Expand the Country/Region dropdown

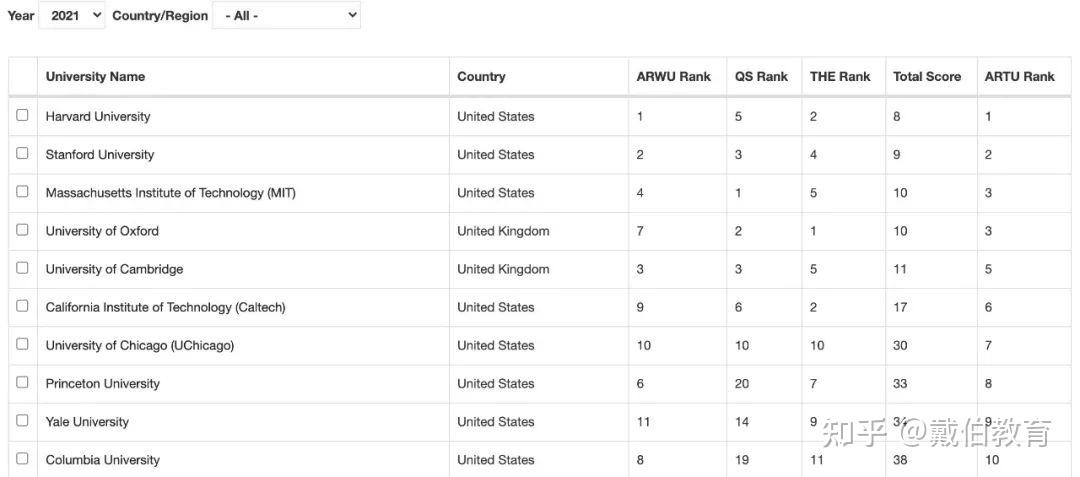286,16
